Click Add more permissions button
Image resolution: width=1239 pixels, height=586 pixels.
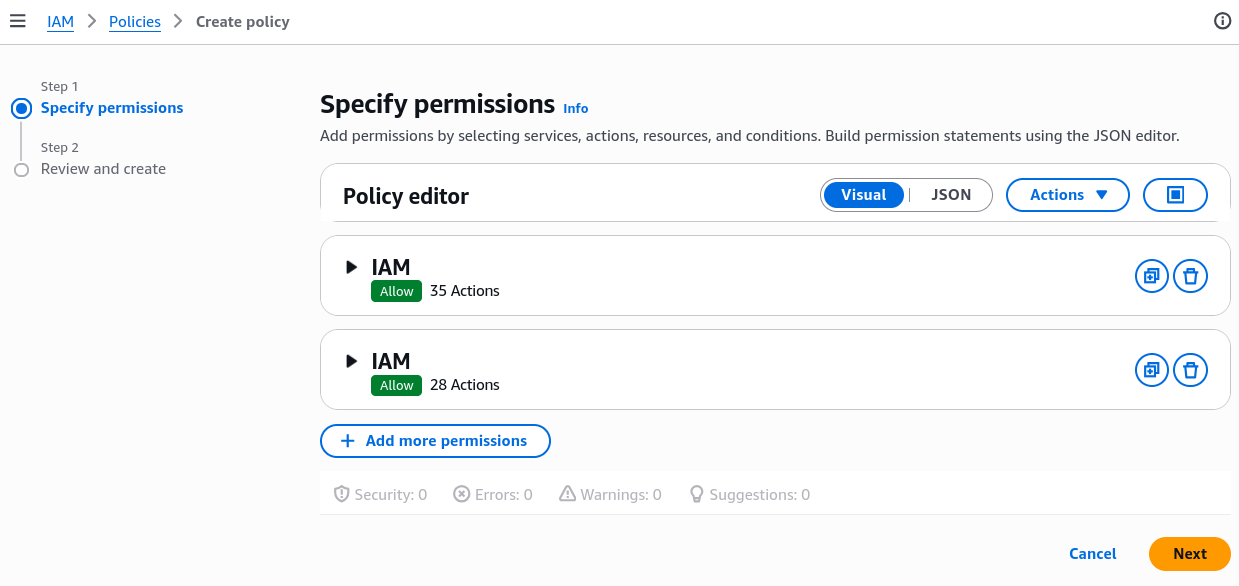click(435, 441)
